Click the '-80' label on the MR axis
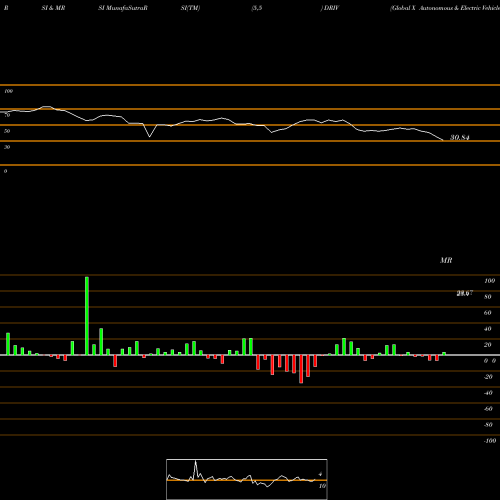This screenshot has height=500, width=500. [488, 425]
